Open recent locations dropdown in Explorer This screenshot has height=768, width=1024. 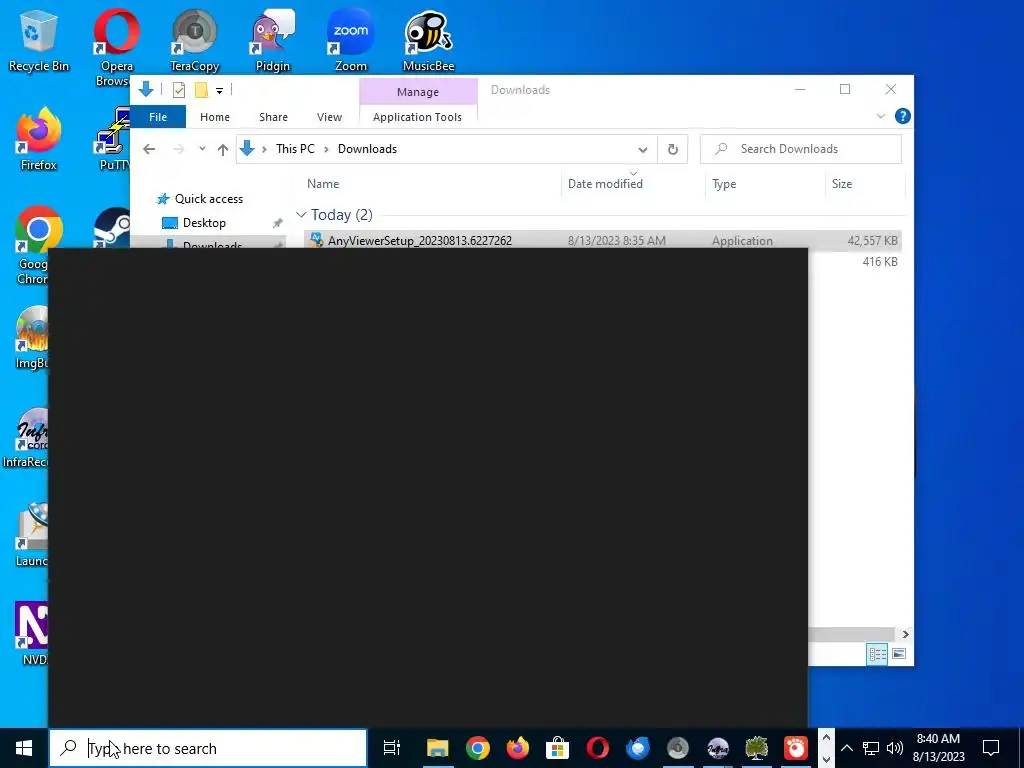click(x=202, y=149)
